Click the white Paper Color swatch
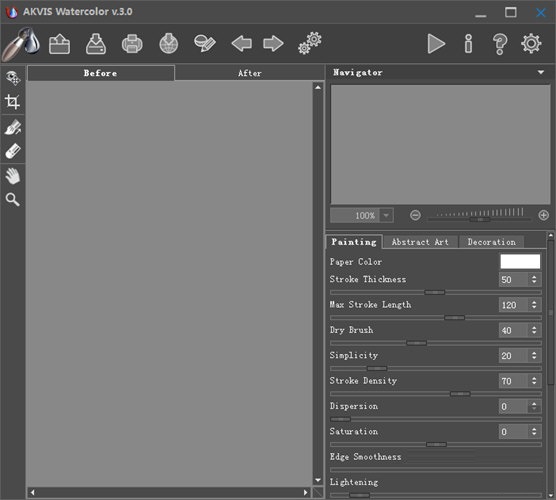 coord(520,262)
